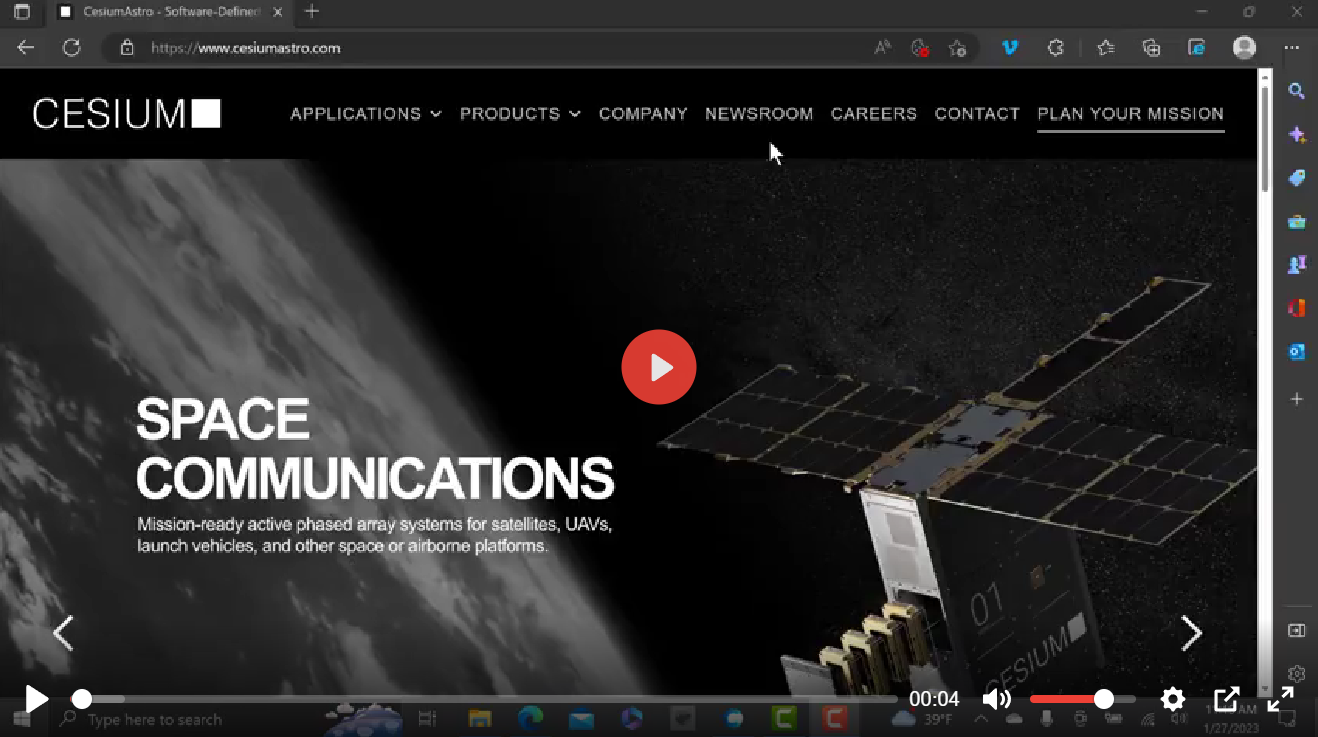Open the Newsroom menu item
The height and width of the screenshot is (737, 1318).
click(x=759, y=114)
